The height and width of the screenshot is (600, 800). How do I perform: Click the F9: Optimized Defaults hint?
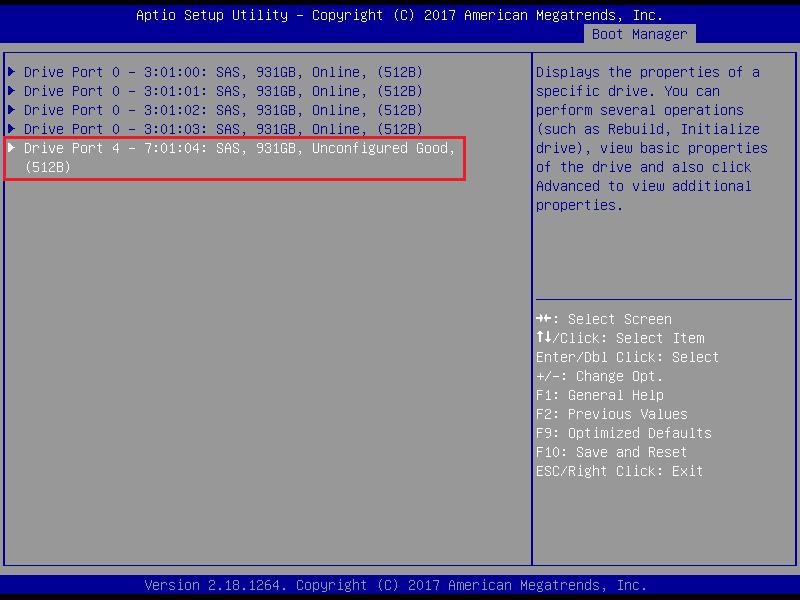pos(623,433)
